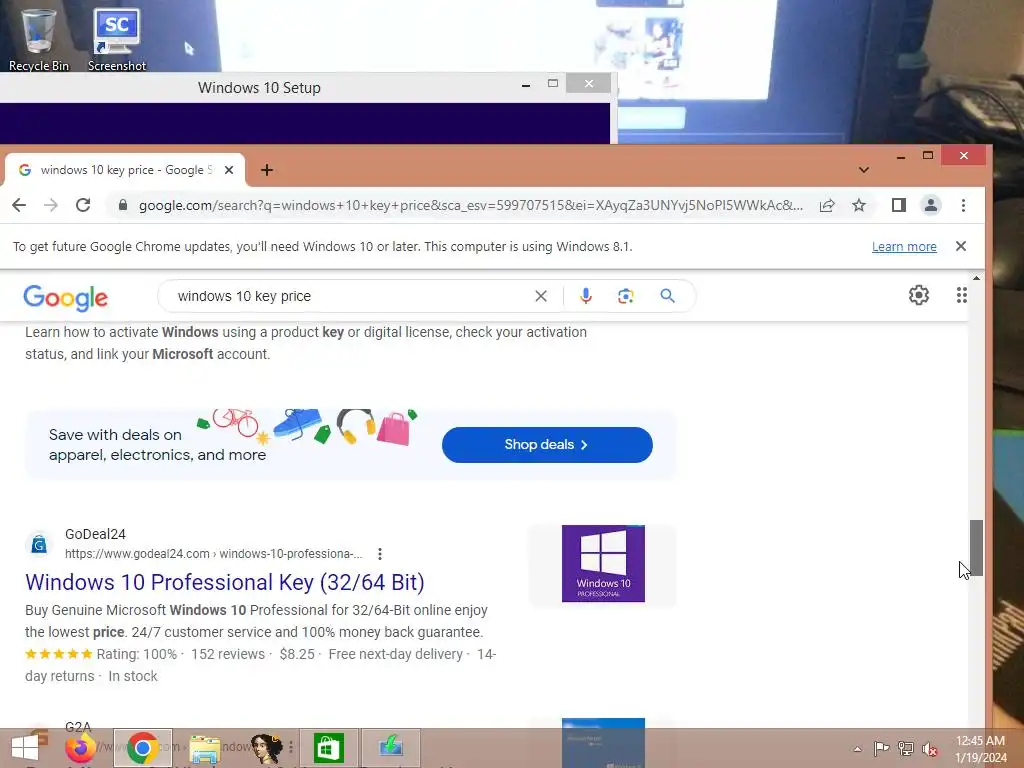
Task: Go to Google home via logo
Action: pyautogui.click(x=65, y=297)
